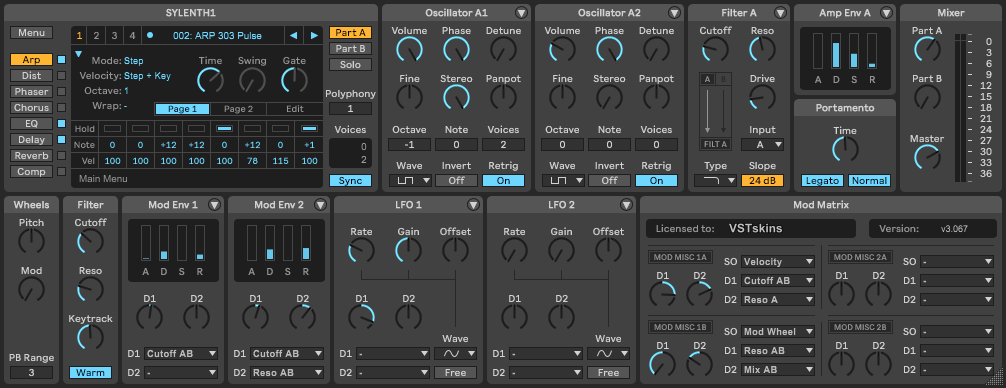This screenshot has width=1006, height=388.
Task: Open Mod Env 1 D1 Cutoff AB dropdown
Action: 181,353
